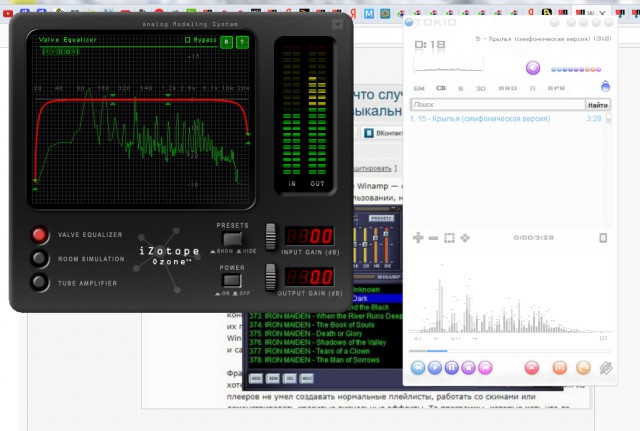640x431 pixels.
Task: Focus the Поиск search field
Action: click(498, 104)
